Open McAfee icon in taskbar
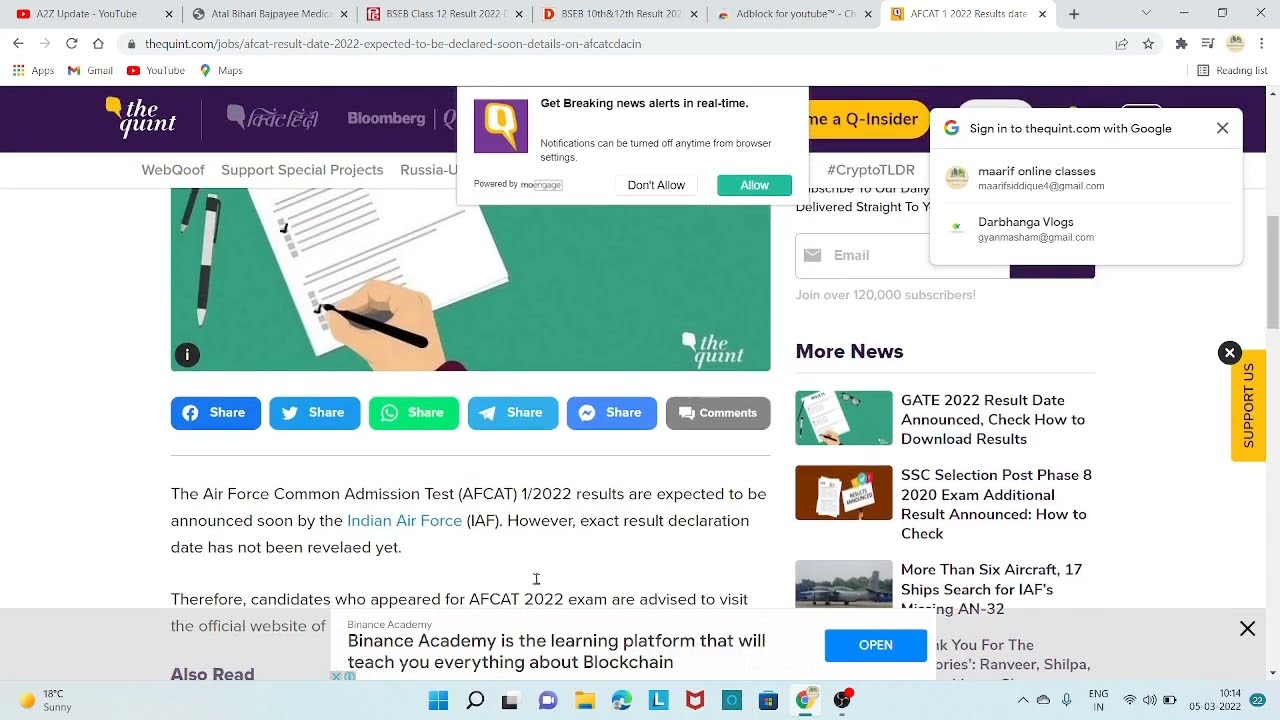The image size is (1280, 720). click(695, 701)
